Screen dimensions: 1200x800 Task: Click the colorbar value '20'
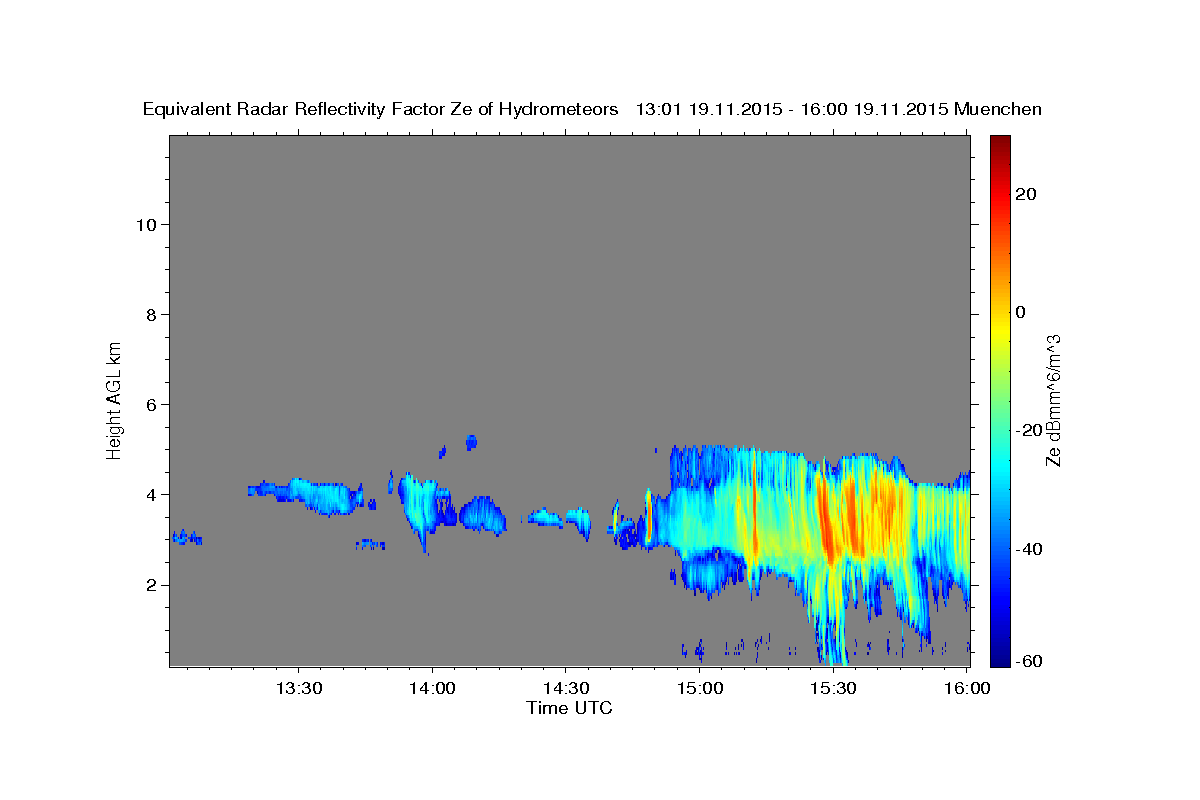tap(1025, 194)
